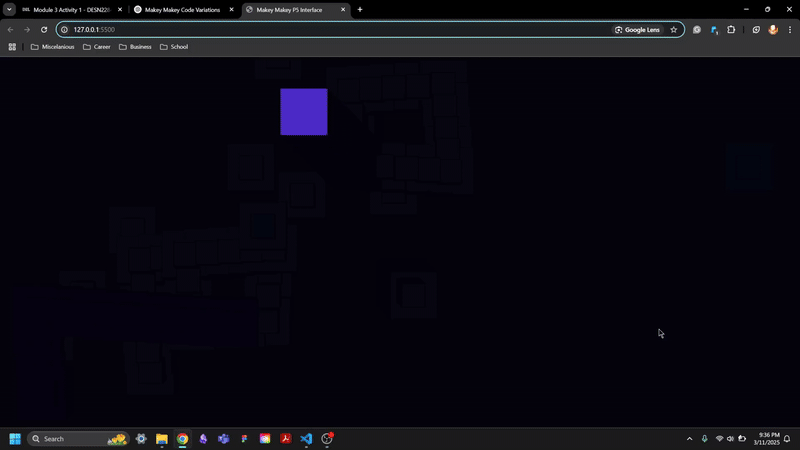The width and height of the screenshot is (800, 450).
Task: Open a new browser tab
Action: (x=360, y=10)
